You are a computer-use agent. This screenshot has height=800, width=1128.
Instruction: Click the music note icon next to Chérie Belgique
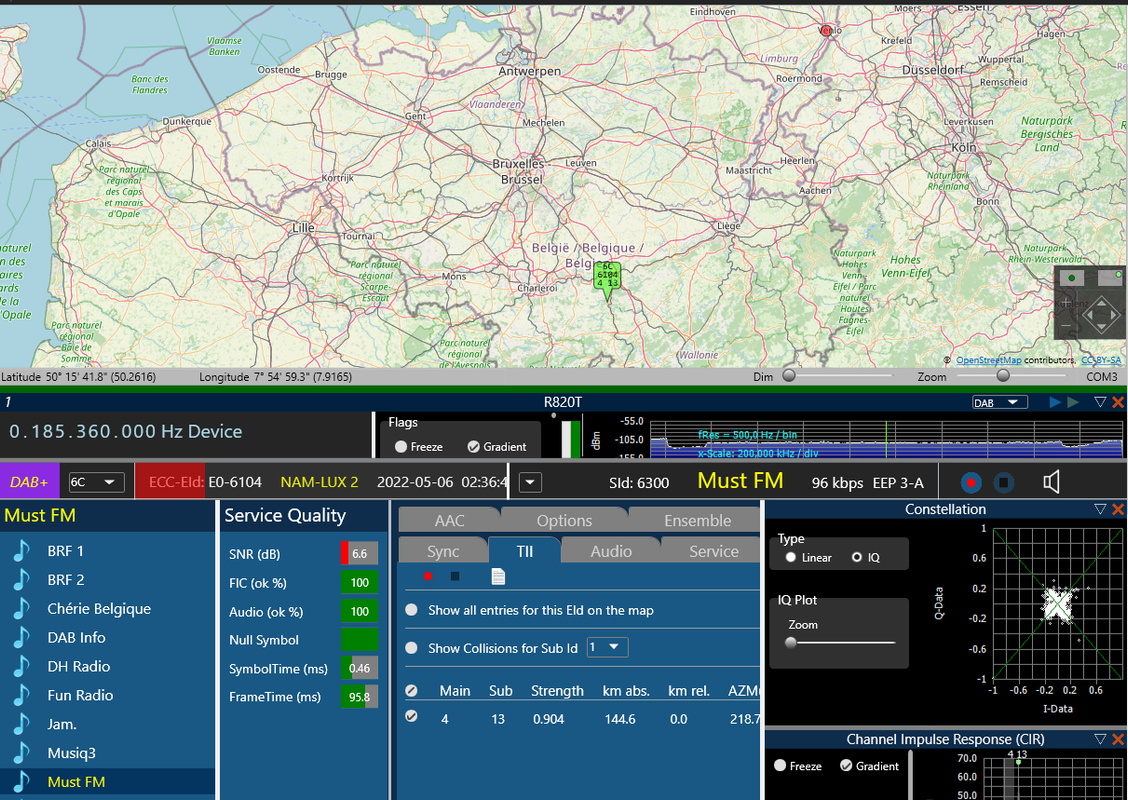click(22, 609)
